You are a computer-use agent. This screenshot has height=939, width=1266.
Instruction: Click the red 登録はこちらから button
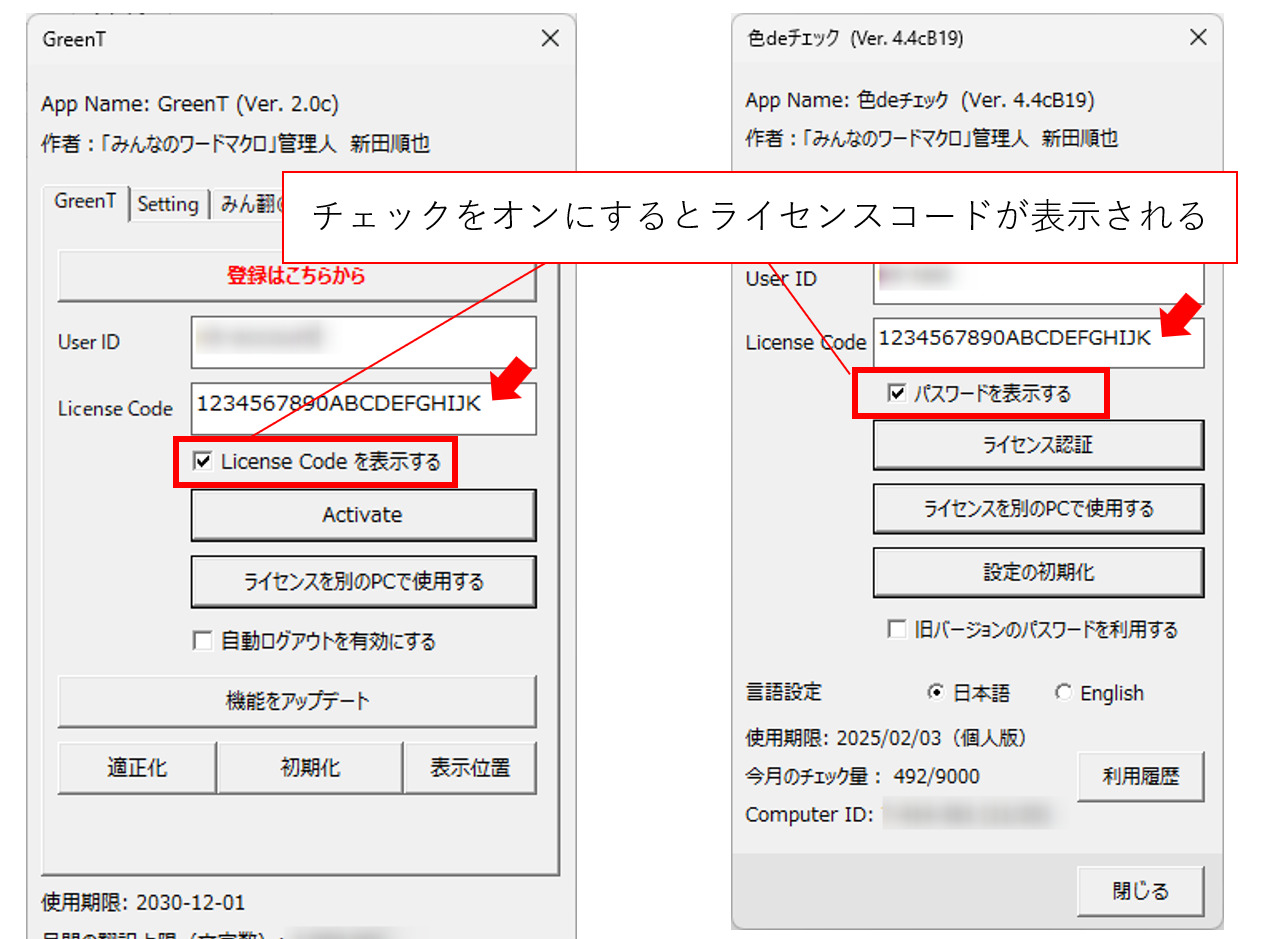(x=296, y=276)
